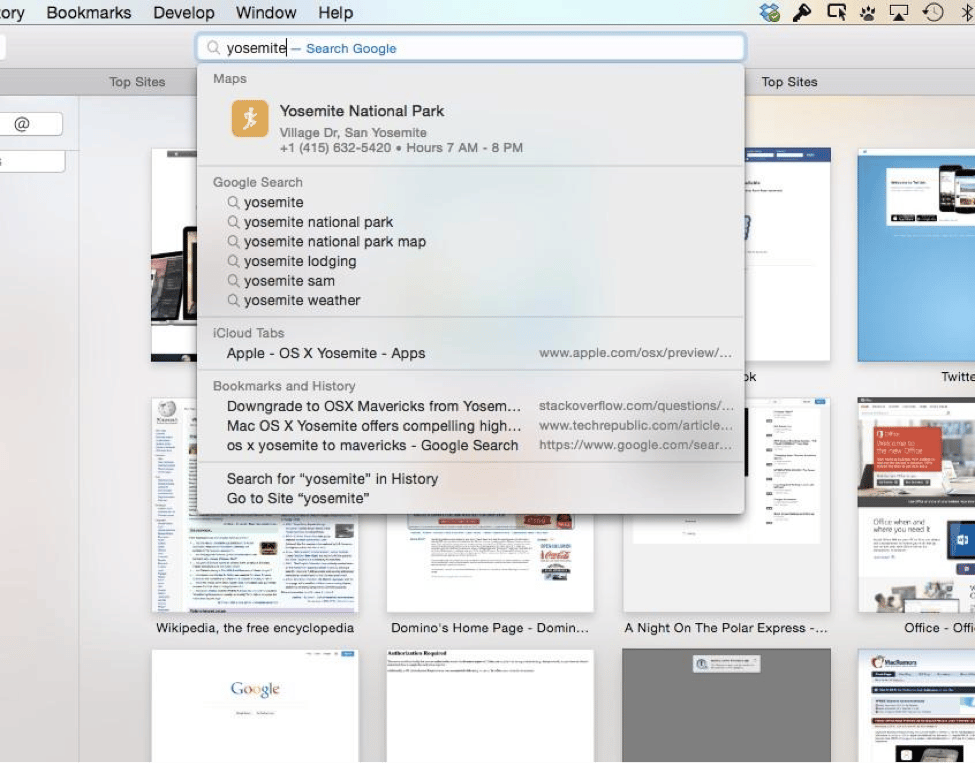Click www.apple.com/osx/preview URL text
Screen dimensions: 975x763
(635, 353)
